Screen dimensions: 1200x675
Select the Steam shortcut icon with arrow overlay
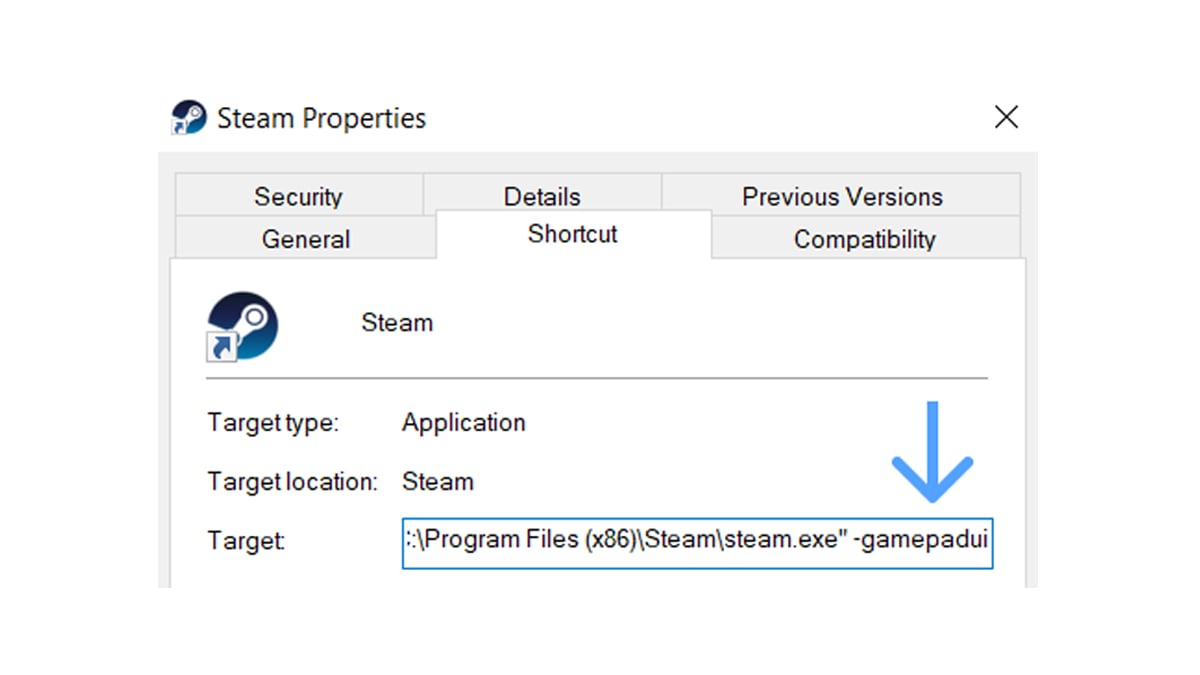pos(241,324)
